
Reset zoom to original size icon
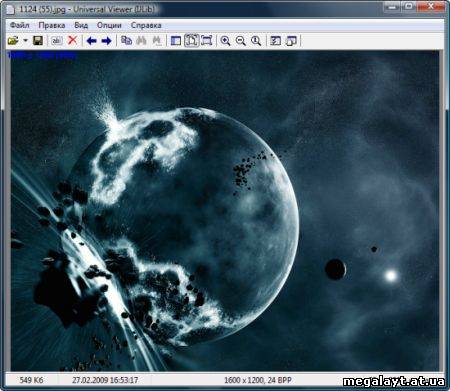coord(256,41)
